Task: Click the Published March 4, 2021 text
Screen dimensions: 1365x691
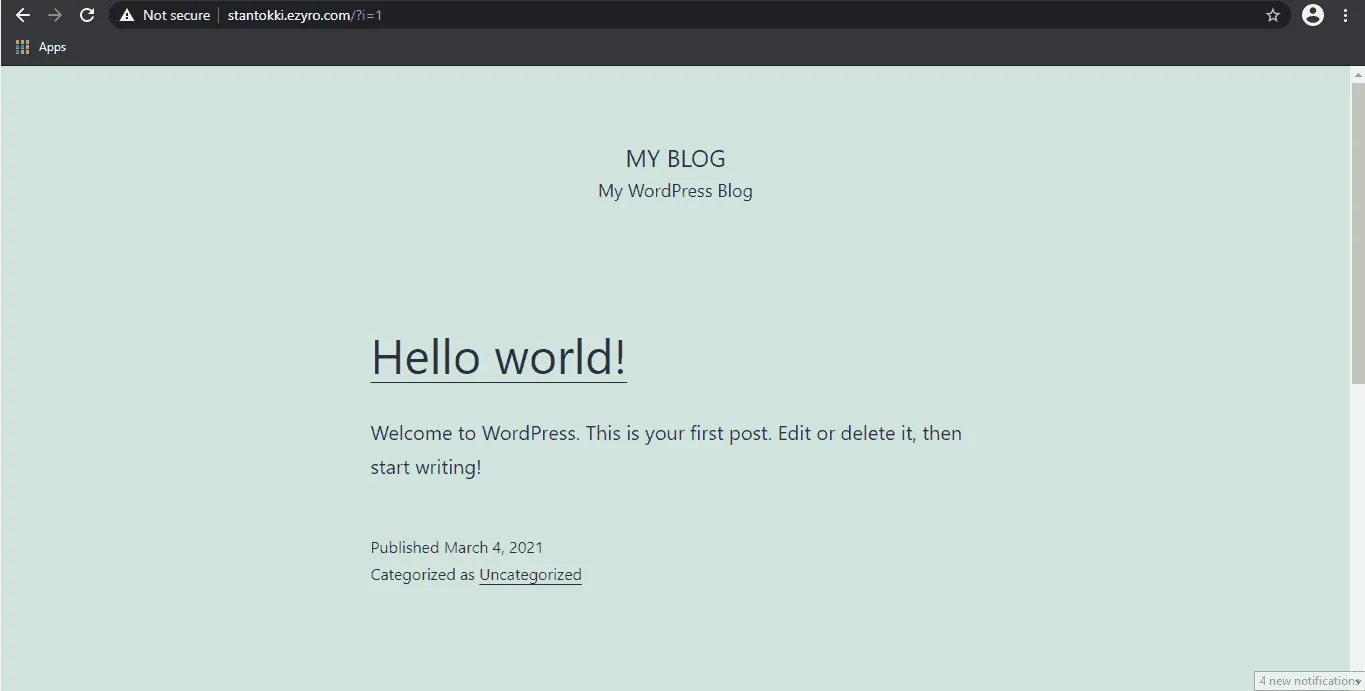Action: click(x=457, y=548)
